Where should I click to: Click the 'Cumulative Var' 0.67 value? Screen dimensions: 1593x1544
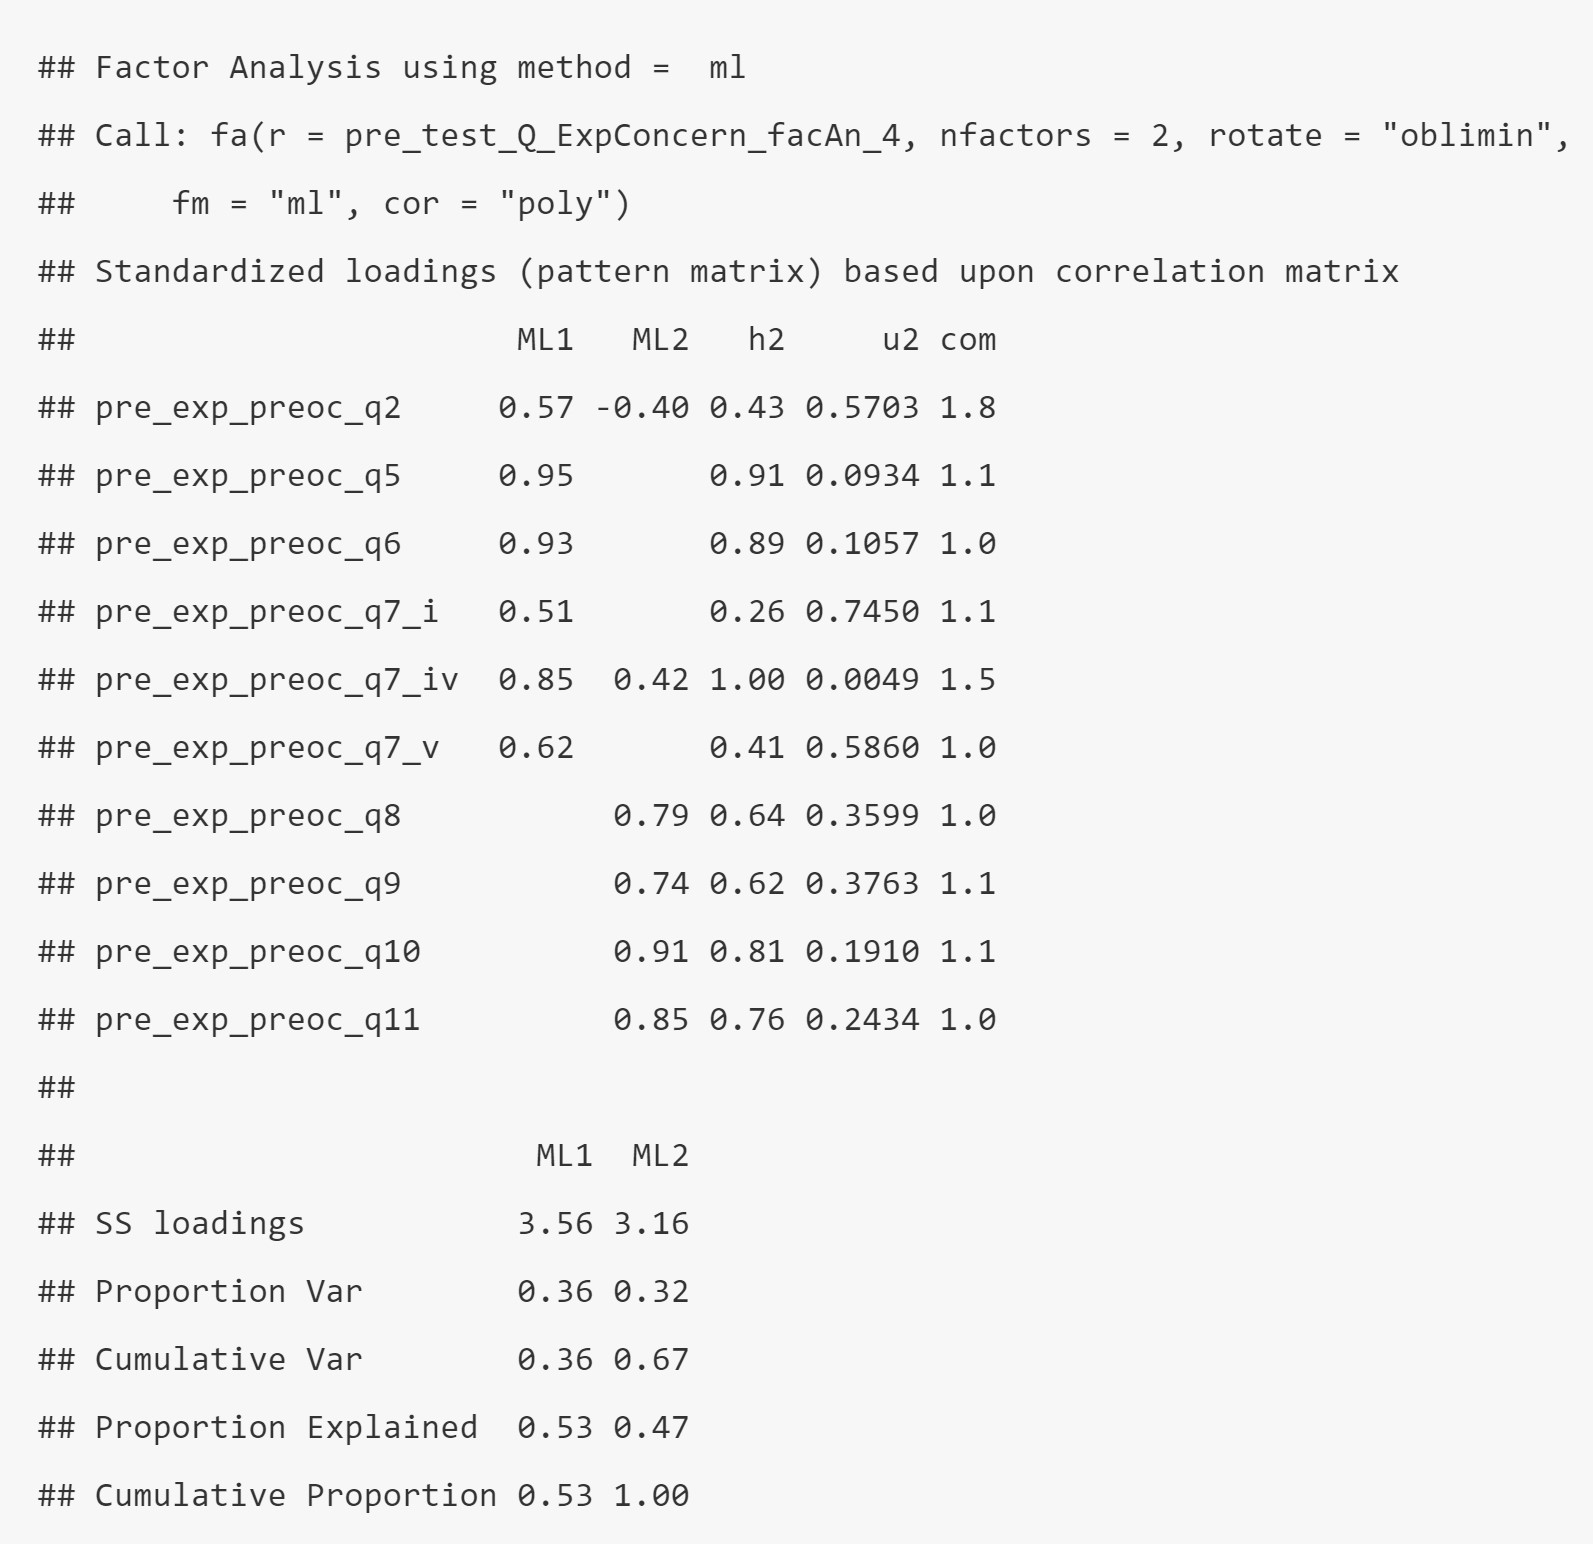click(651, 1360)
